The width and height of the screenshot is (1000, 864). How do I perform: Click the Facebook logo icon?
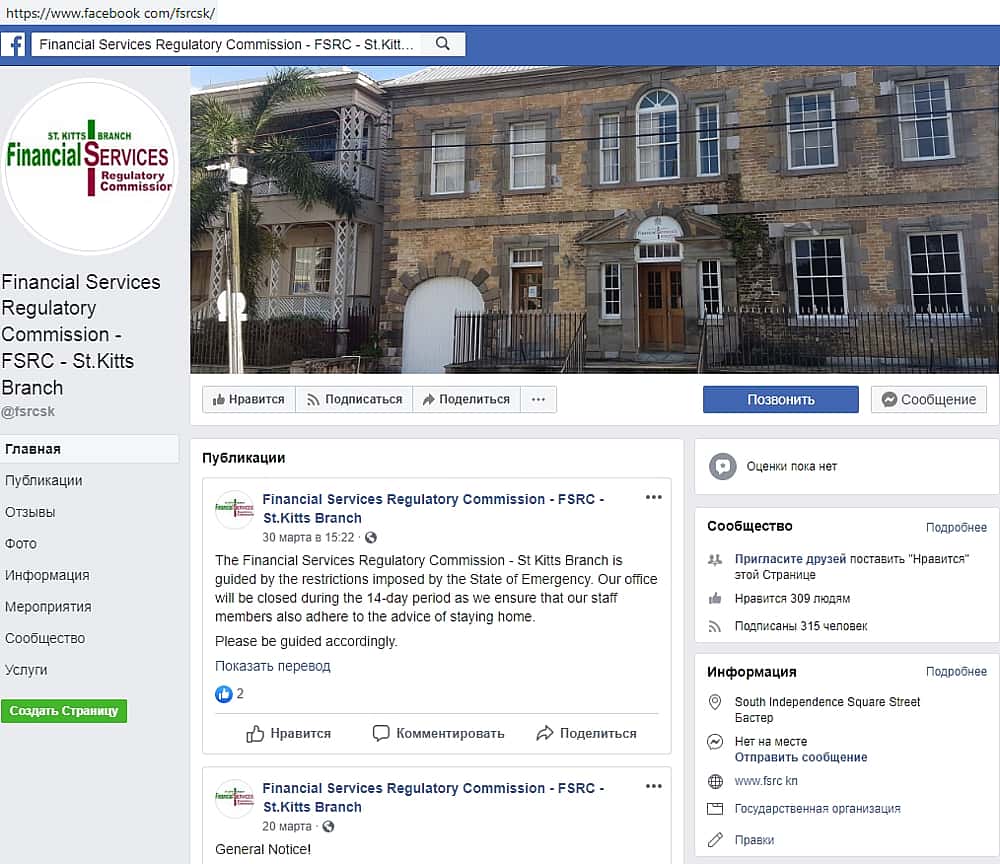click(14, 45)
